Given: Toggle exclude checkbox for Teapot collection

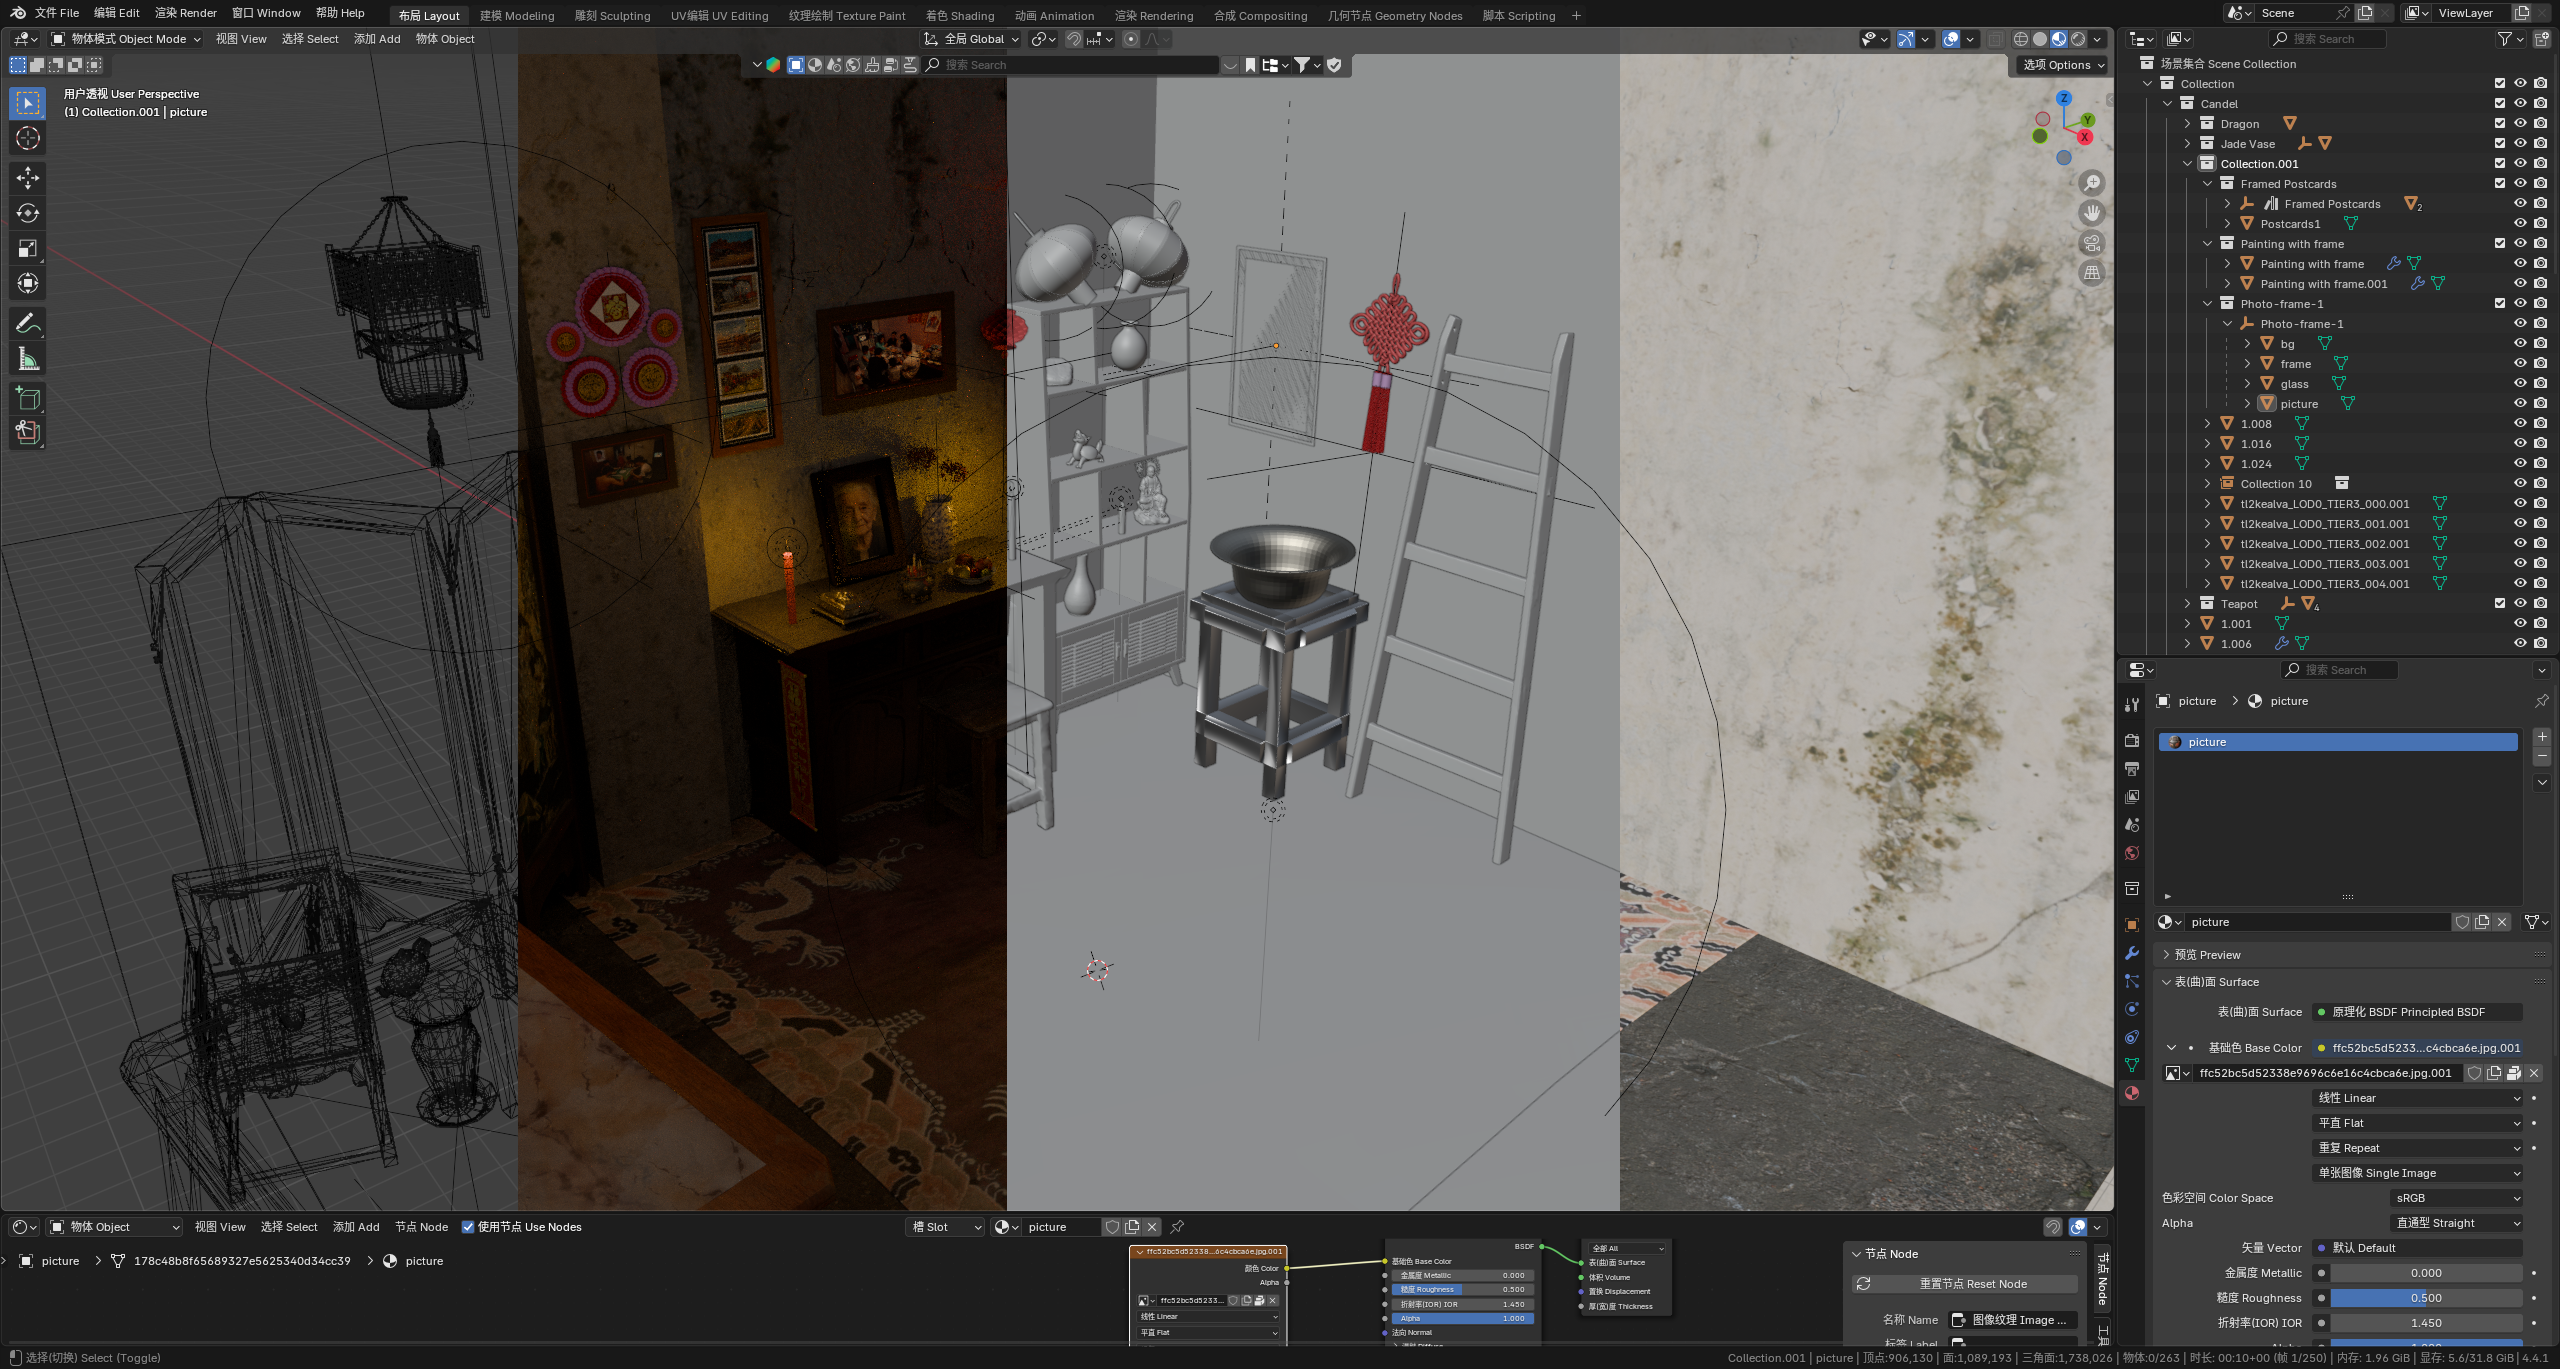Looking at the screenshot, I should pyautogui.click(x=2500, y=603).
